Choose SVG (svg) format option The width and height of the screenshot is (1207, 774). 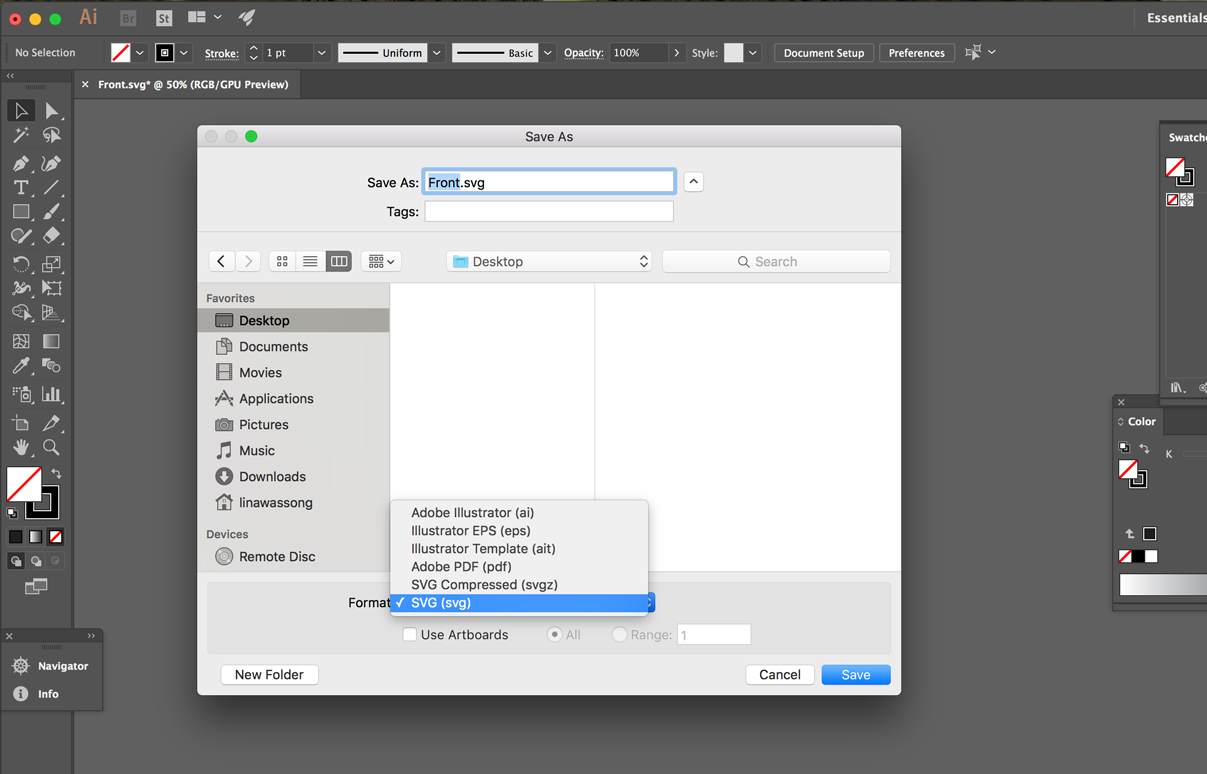click(x=519, y=603)
